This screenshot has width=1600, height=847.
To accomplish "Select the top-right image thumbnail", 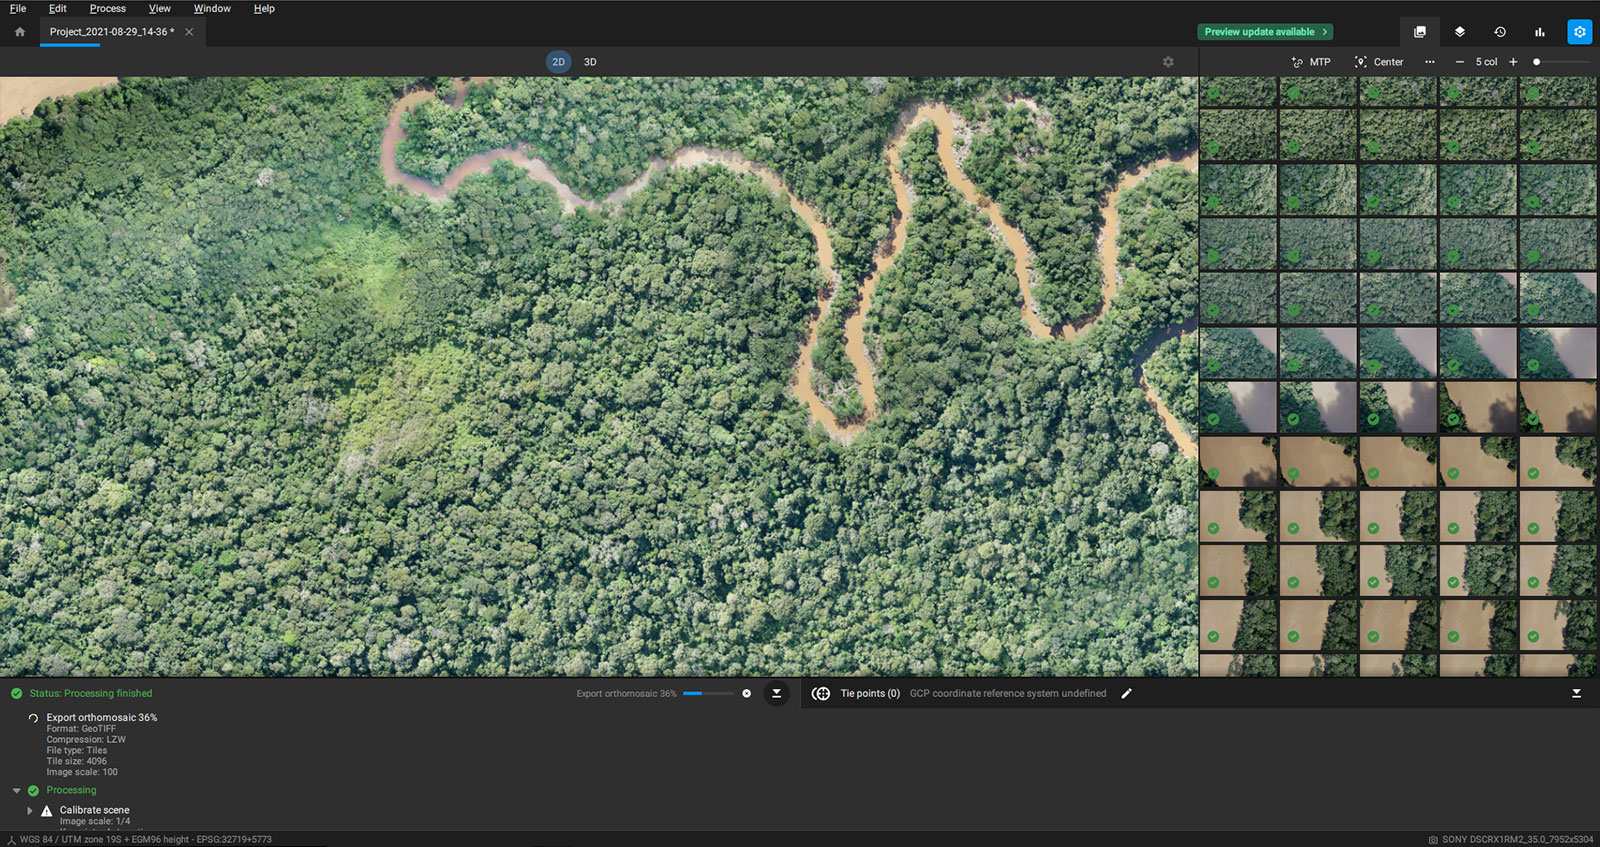I will point(1558,92).
